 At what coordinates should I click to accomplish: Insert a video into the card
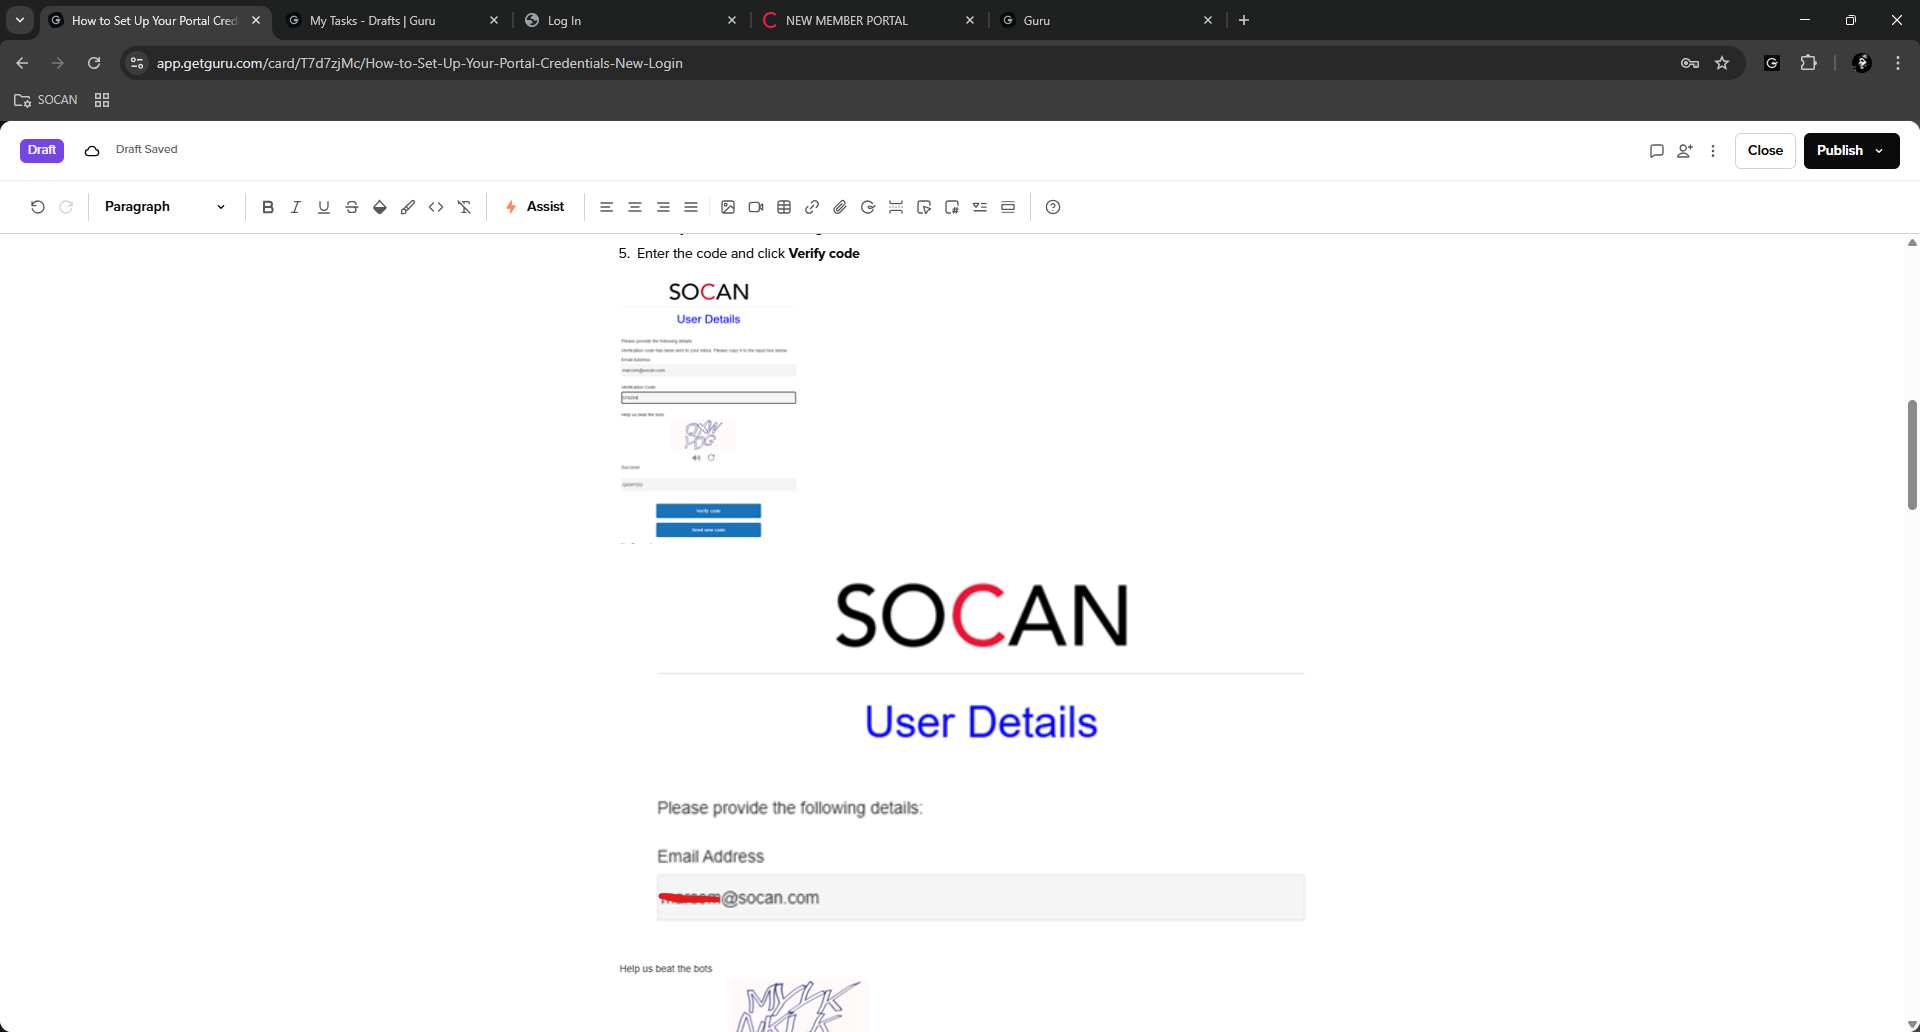point(756,207)
